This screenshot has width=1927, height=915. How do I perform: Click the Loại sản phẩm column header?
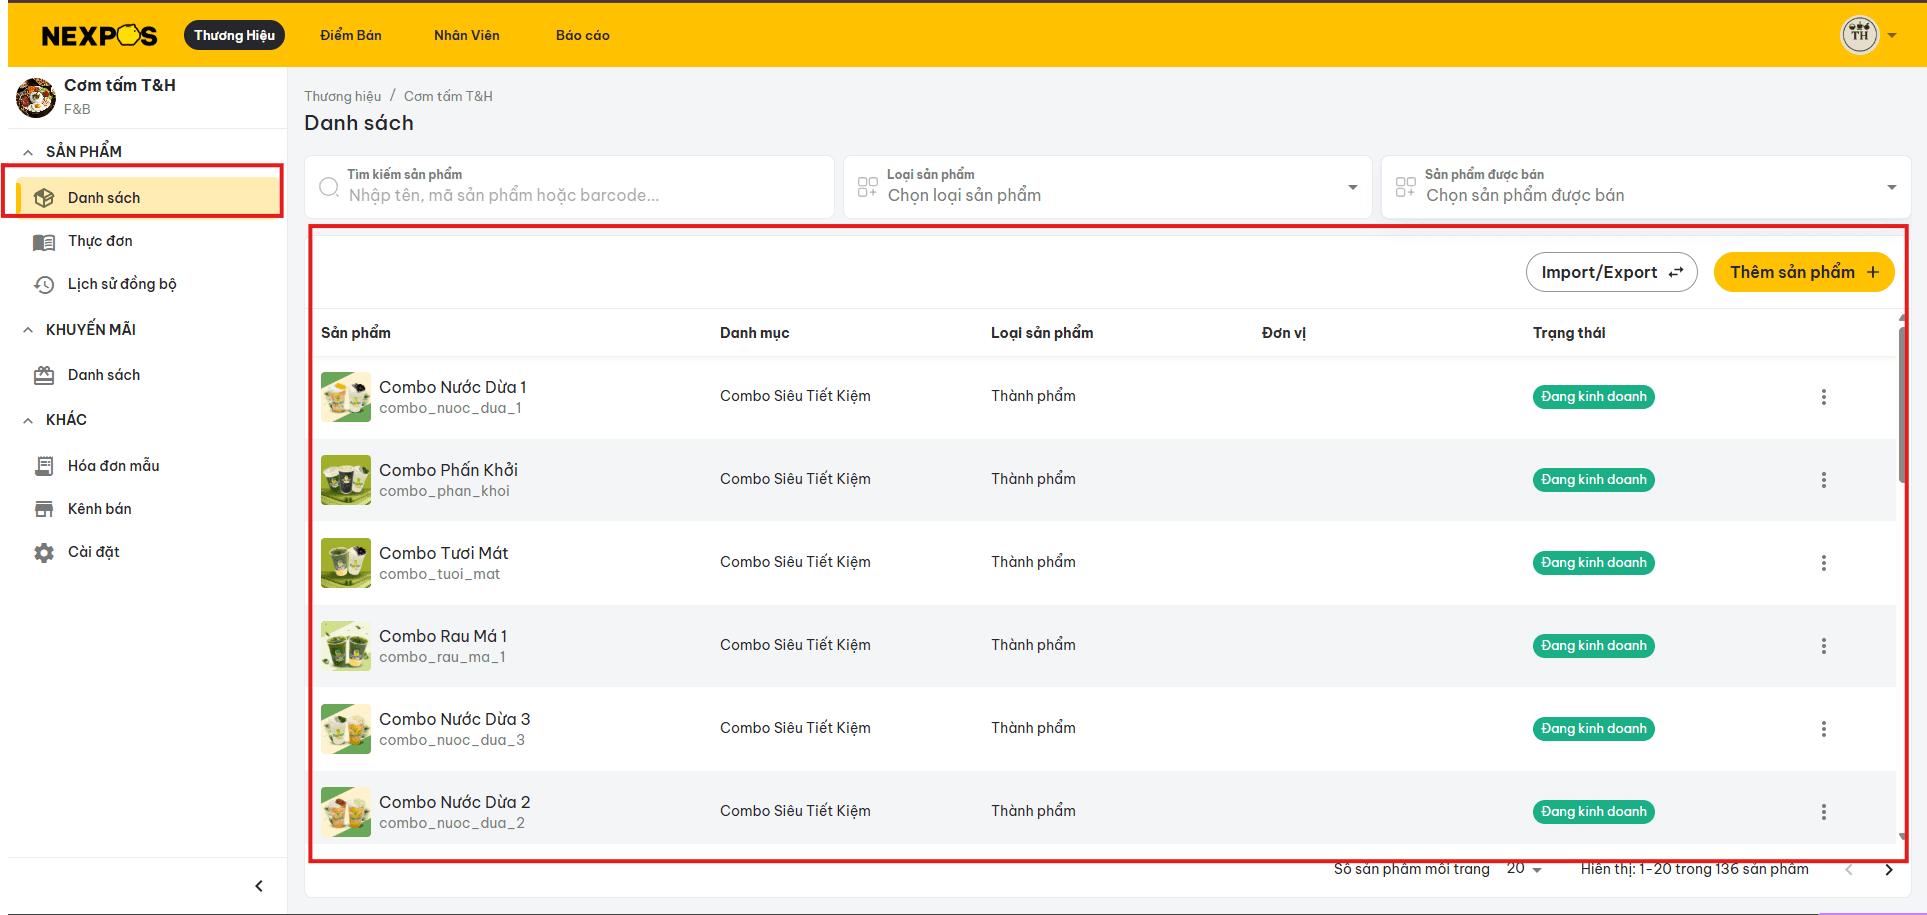(1042, 333)
